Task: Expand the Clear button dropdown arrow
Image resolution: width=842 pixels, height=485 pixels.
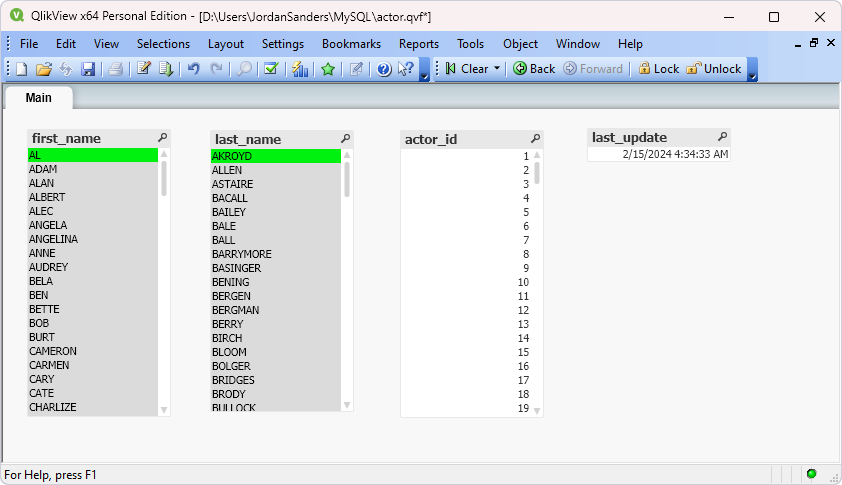Action: point(497,68)
